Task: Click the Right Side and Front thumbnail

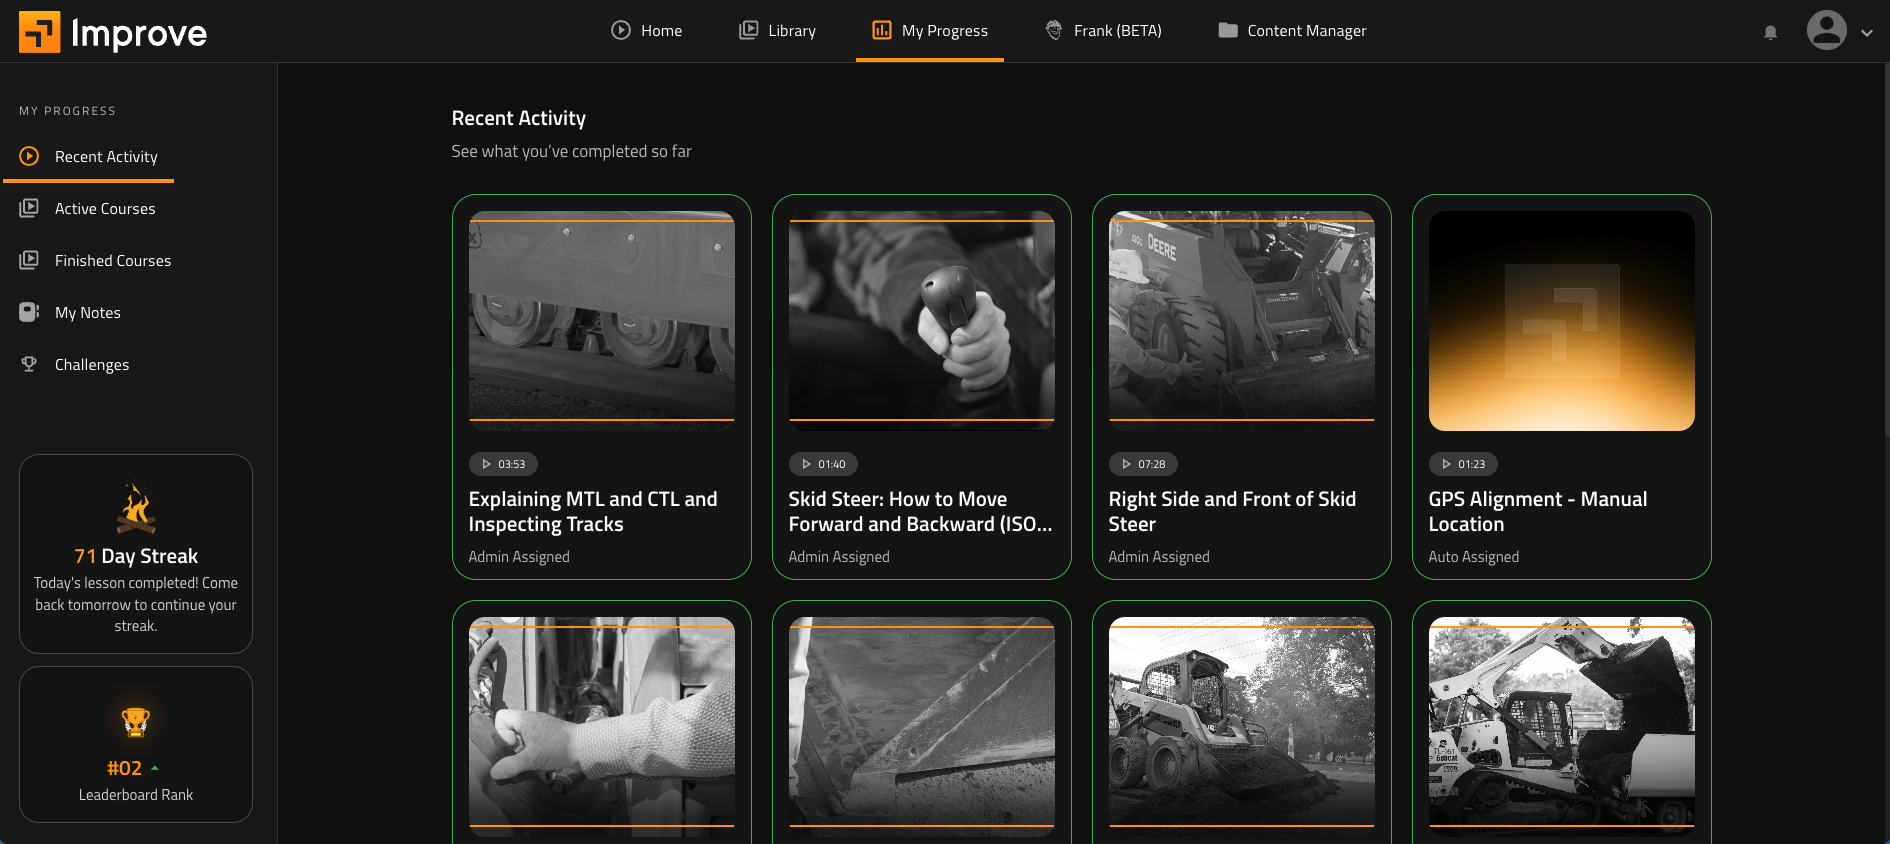Action: click(1241, 321)
